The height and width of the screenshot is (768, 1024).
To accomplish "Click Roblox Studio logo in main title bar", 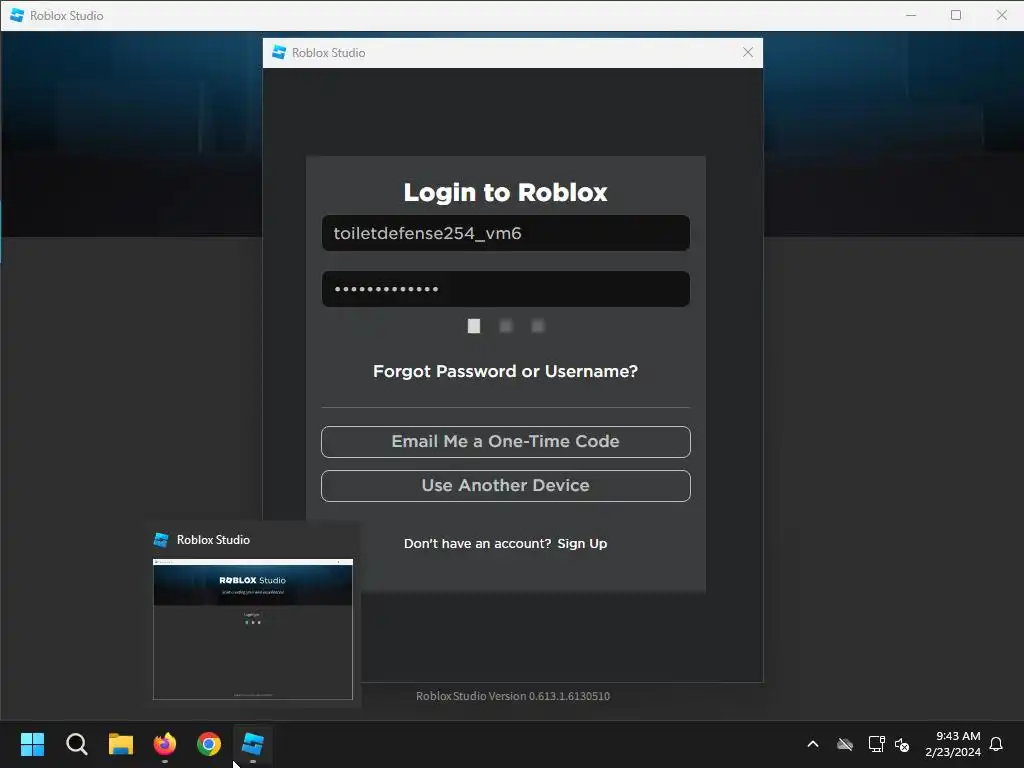I will click(18, 15).
